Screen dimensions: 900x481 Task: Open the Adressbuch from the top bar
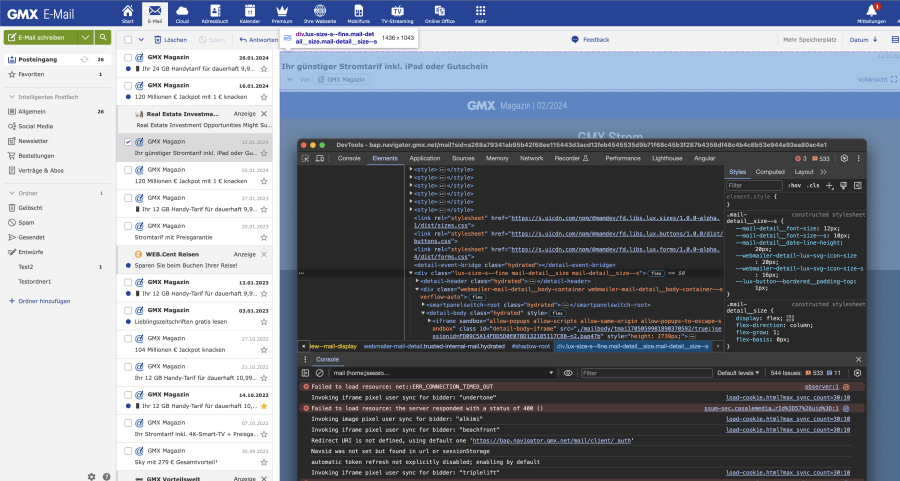point(214,13)
